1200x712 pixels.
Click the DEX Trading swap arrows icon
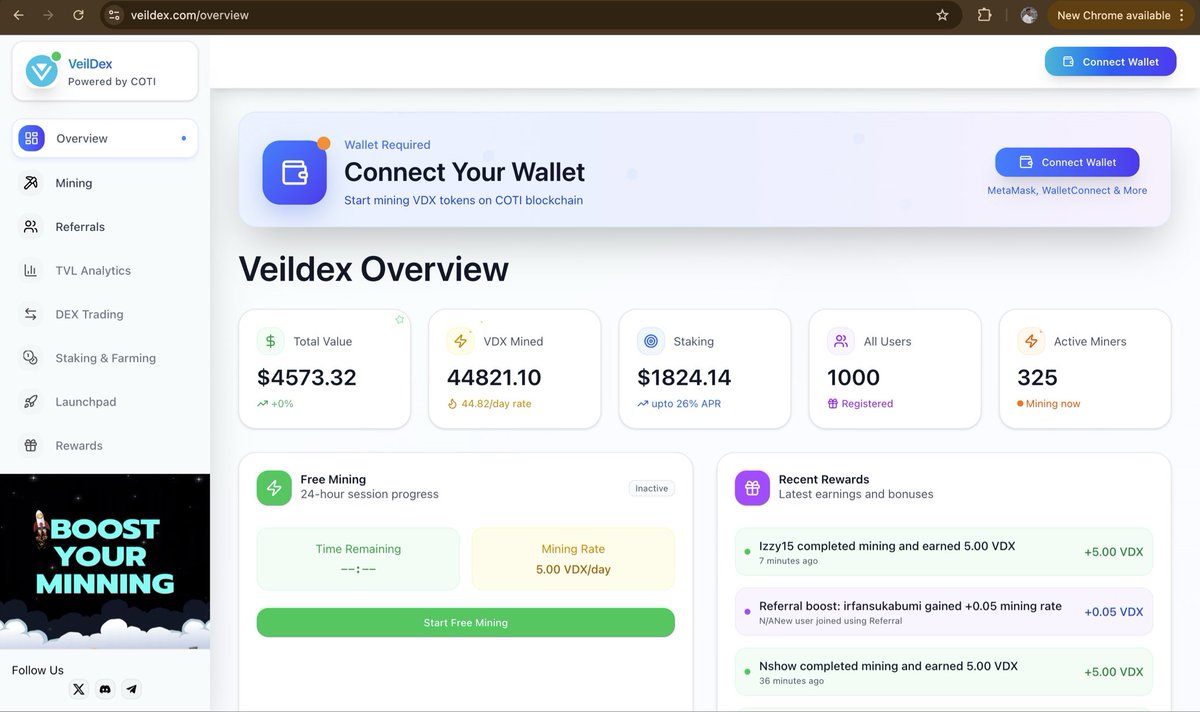click(x=31, y=314)
